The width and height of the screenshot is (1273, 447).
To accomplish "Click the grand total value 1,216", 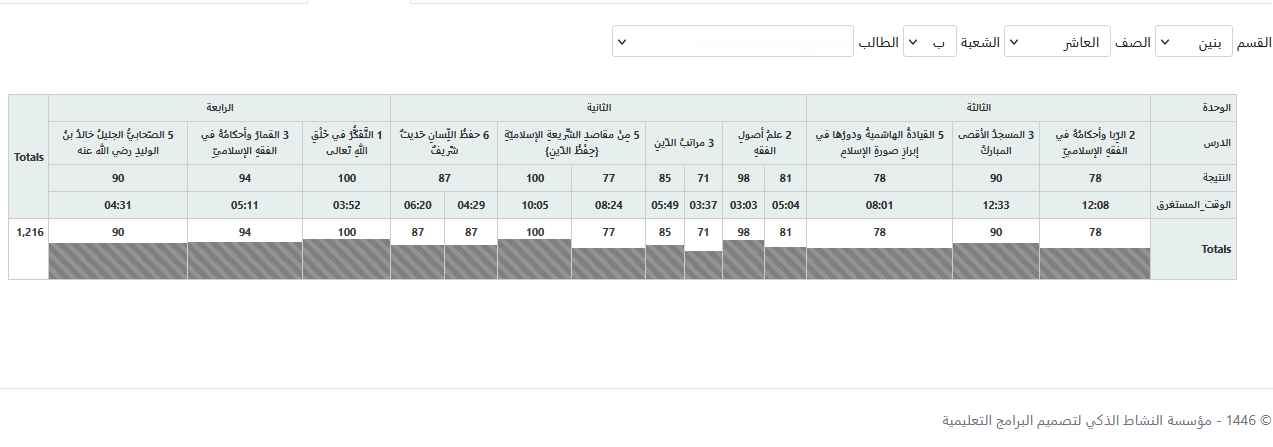I will pos(29,231).
